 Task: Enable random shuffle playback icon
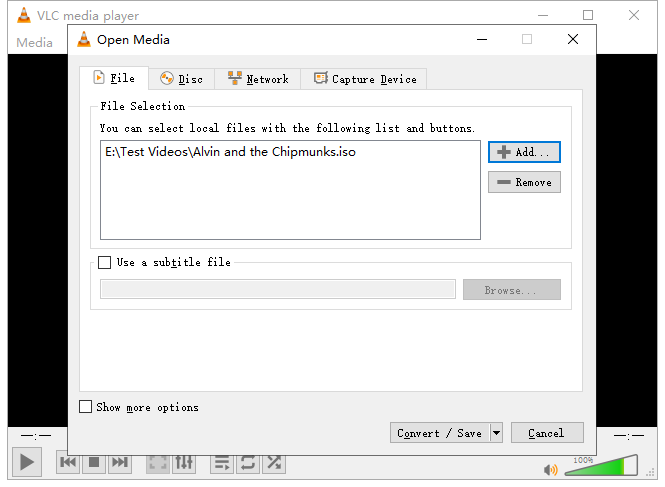tap(274, 463)
